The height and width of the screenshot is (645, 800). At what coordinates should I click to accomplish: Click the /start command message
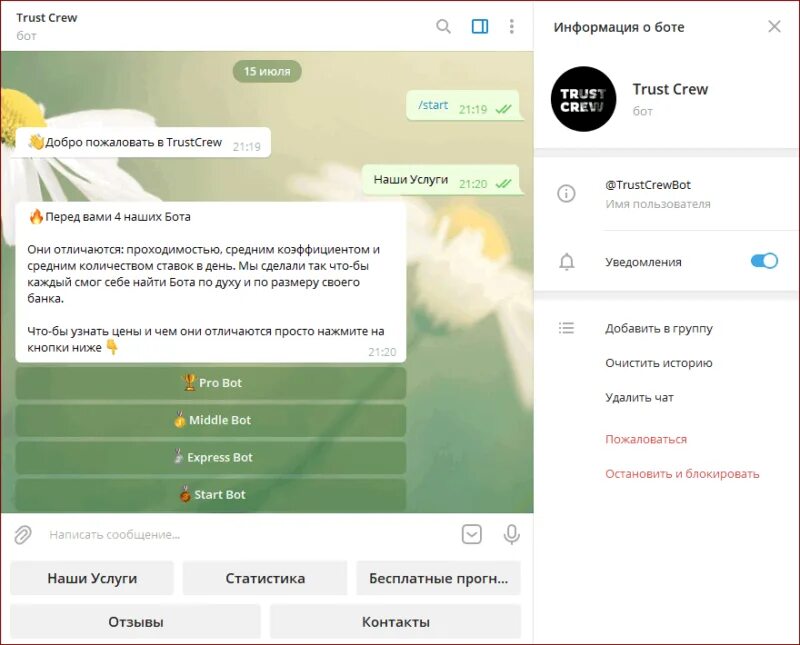pos(463,106)
